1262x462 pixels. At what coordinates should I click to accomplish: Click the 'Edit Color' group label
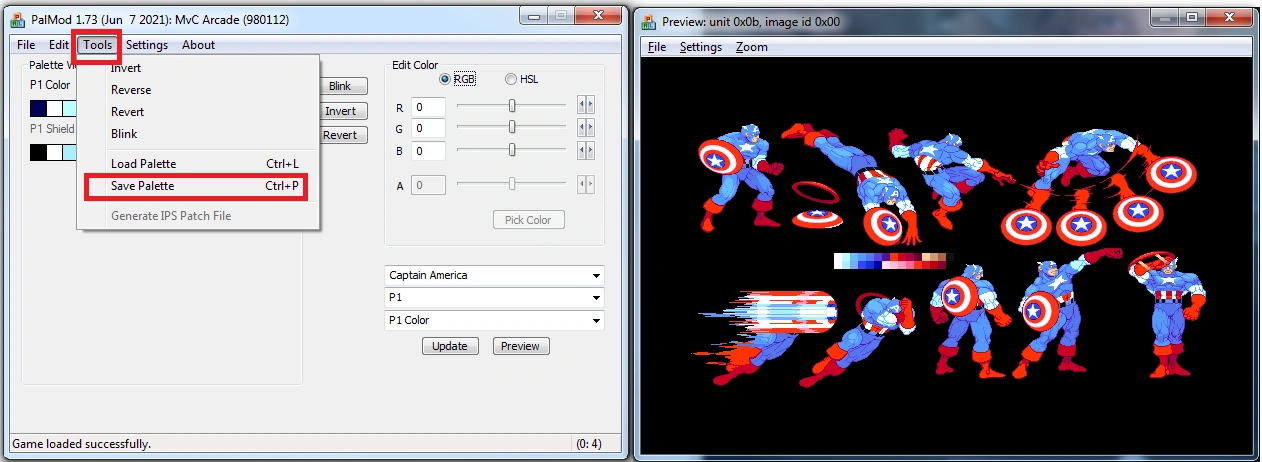[415, 65]
